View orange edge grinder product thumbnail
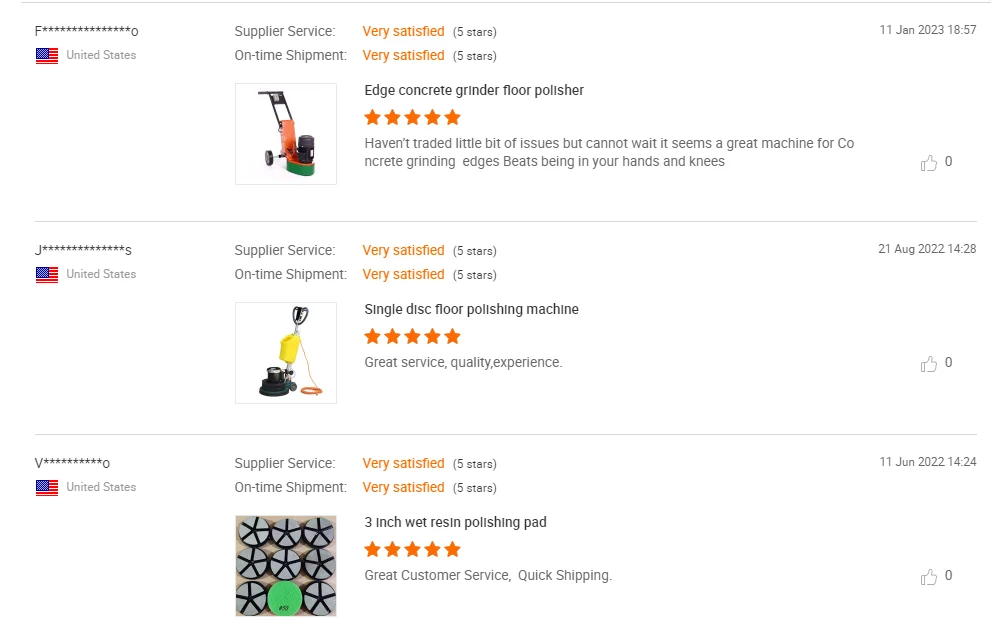Screen dimensions: 1000x643 click(x=286, y=134)
